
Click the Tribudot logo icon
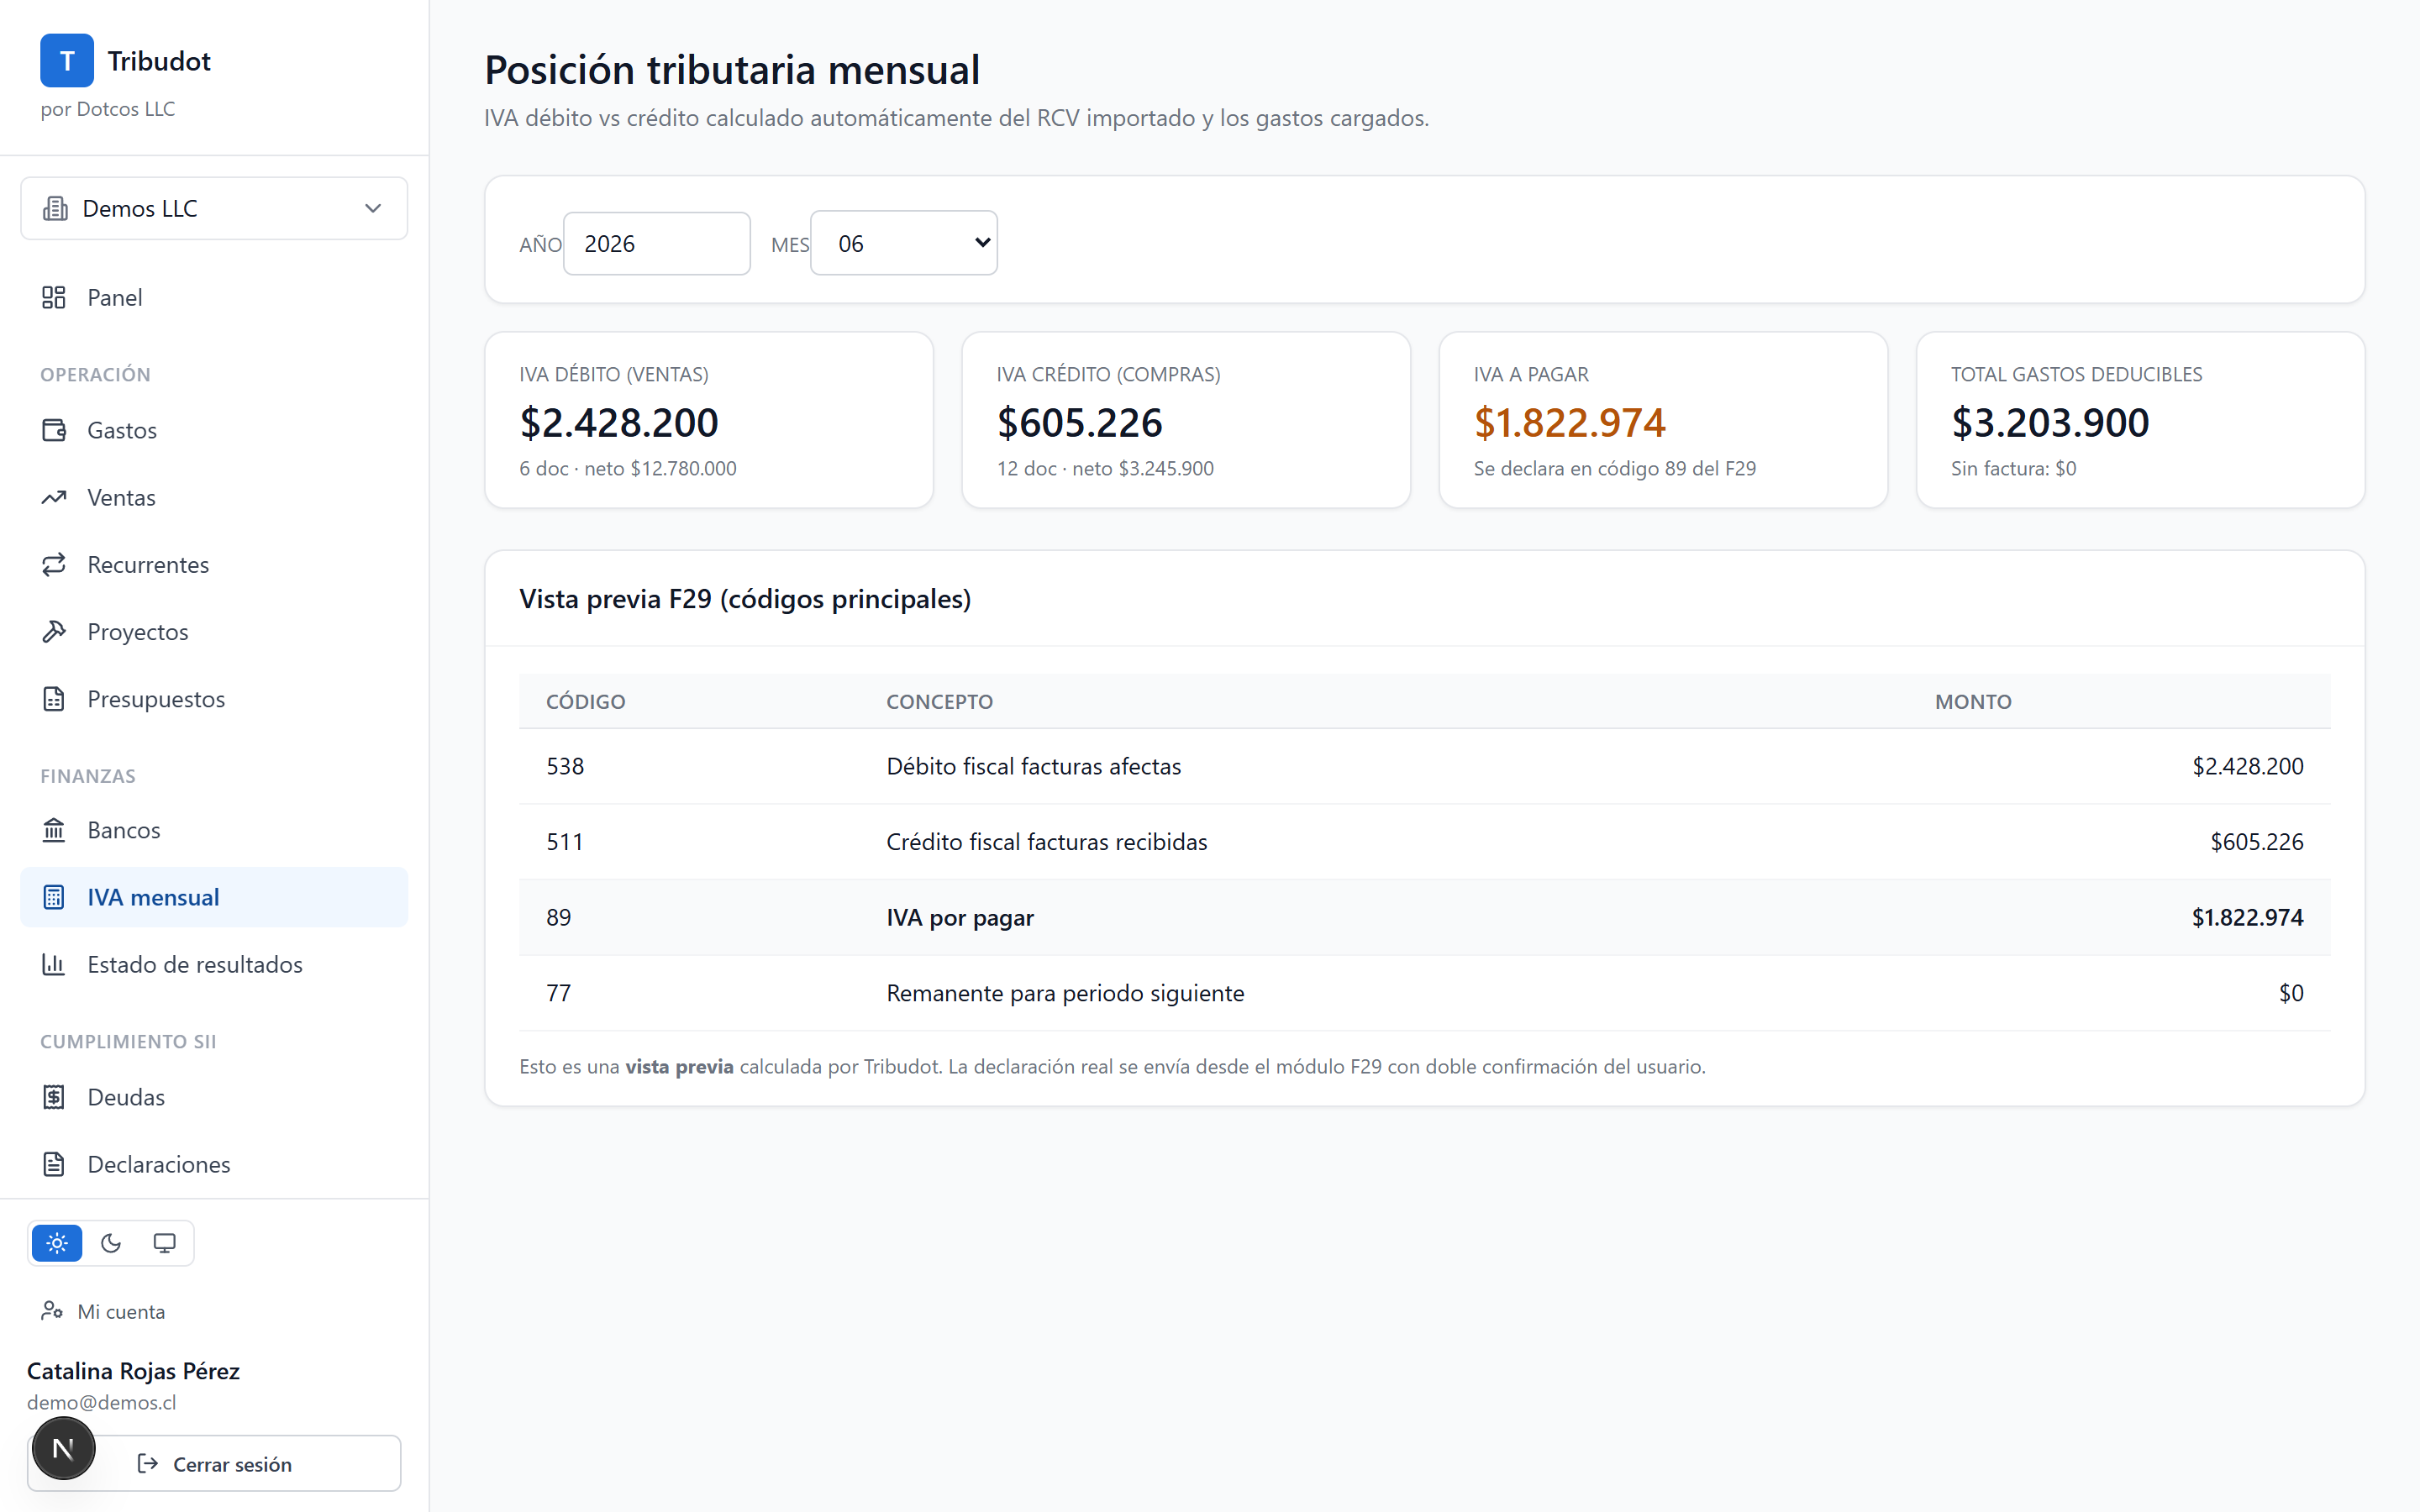click(66, 61)
